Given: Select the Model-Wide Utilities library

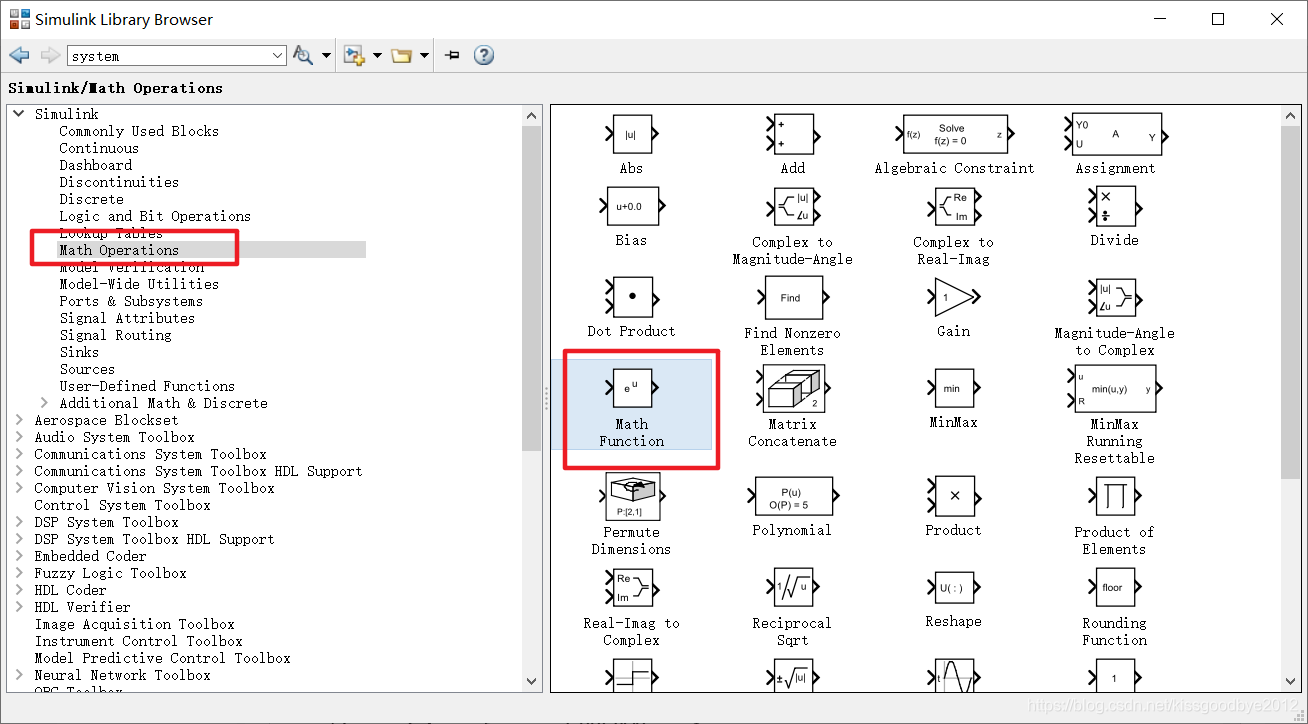Looking at the screenshot, I should tap(138, 284).
